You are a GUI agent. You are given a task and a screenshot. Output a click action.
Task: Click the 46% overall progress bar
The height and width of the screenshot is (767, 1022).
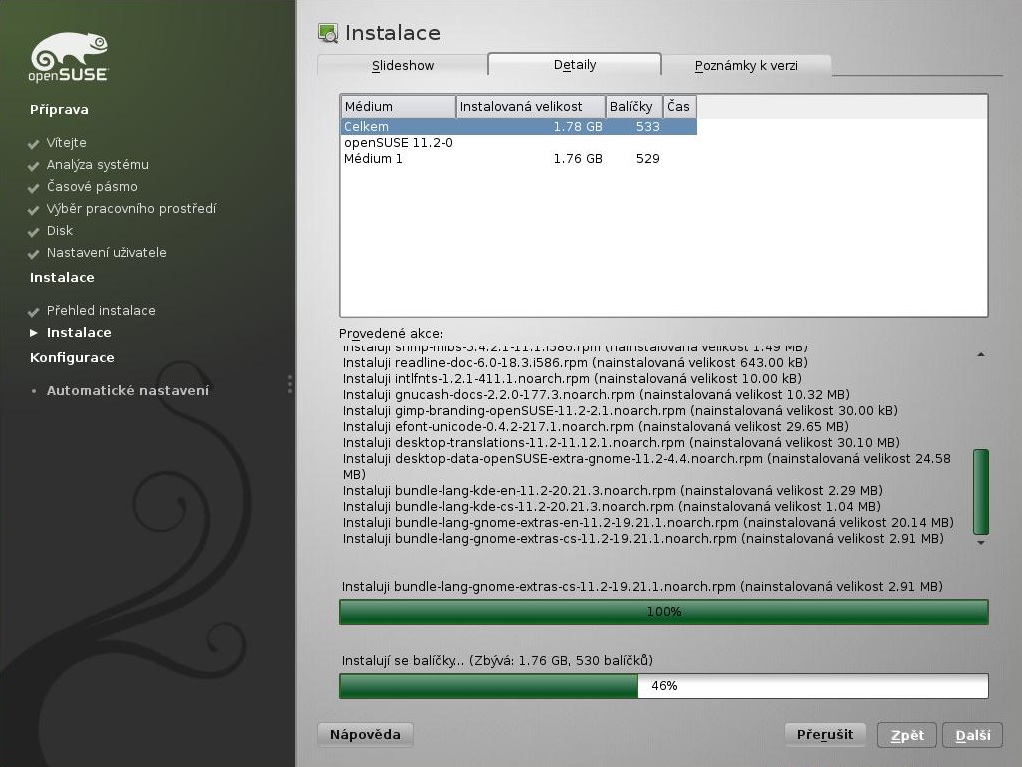pos(664,686)
